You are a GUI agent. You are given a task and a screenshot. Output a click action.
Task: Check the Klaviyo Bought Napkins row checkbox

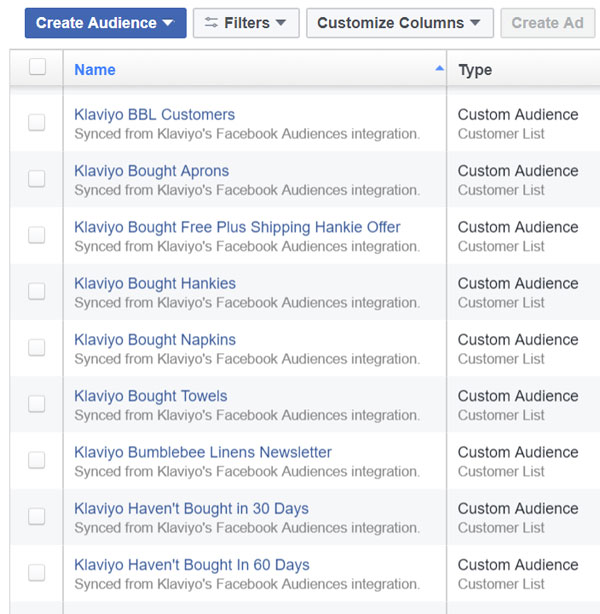tap(36, 348)
